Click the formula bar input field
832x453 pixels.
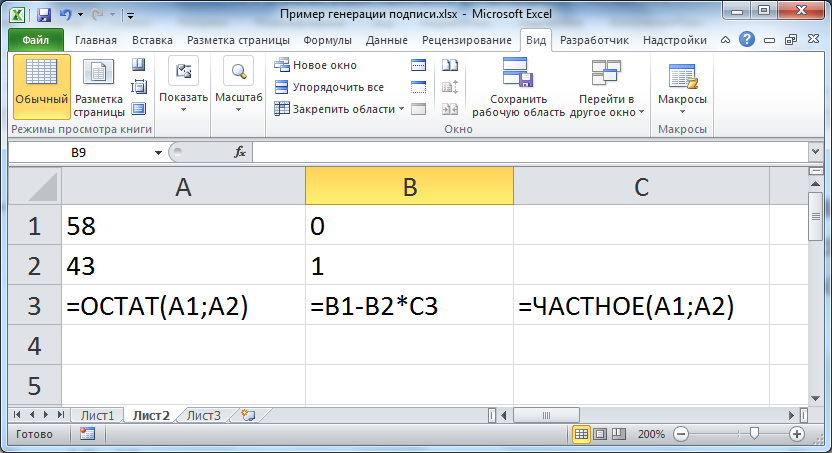pyautogui.click(x=530, y=152)
